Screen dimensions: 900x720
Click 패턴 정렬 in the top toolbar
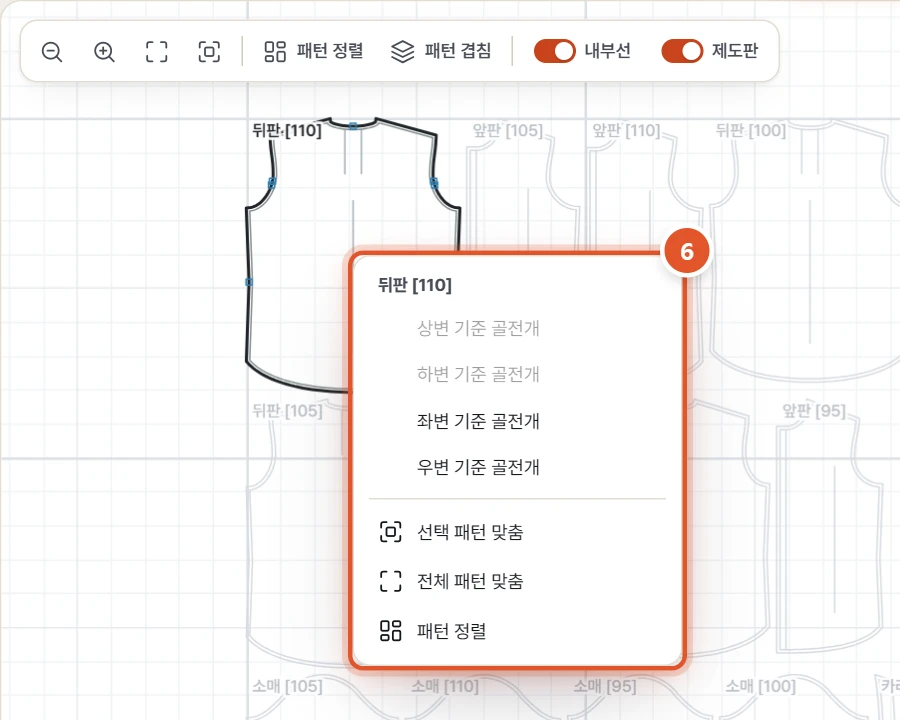(x=314, y=51)
